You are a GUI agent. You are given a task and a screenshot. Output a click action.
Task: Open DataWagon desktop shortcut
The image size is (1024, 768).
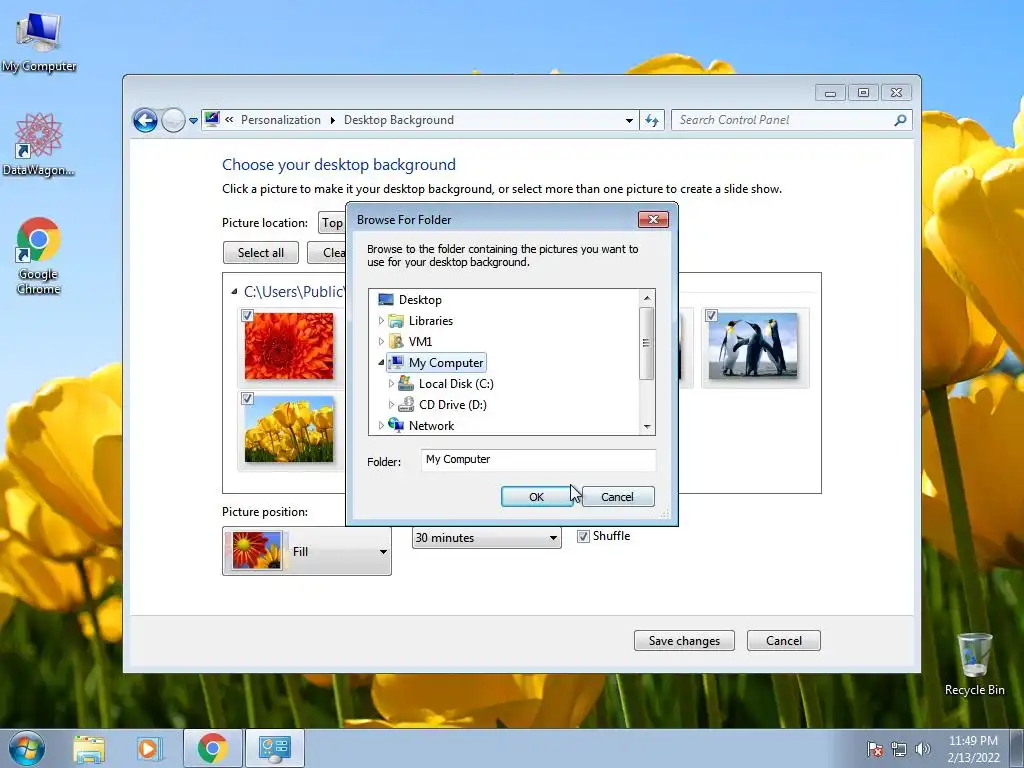(39, 145)
